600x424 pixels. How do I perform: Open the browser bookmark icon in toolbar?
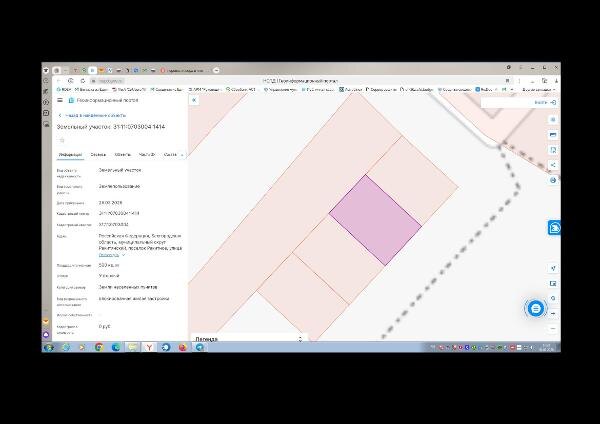tap(507, 81)
